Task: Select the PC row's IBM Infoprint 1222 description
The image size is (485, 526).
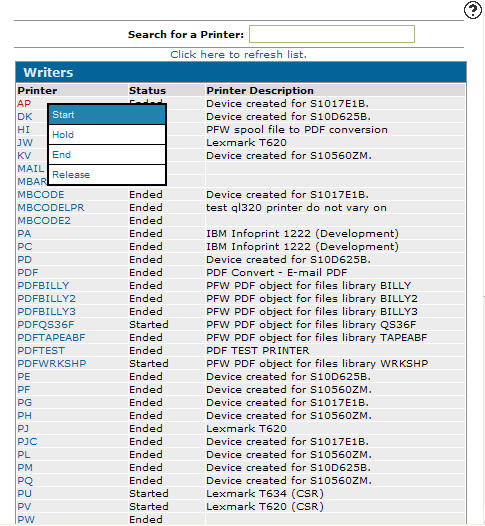Action: pos(302,247)
